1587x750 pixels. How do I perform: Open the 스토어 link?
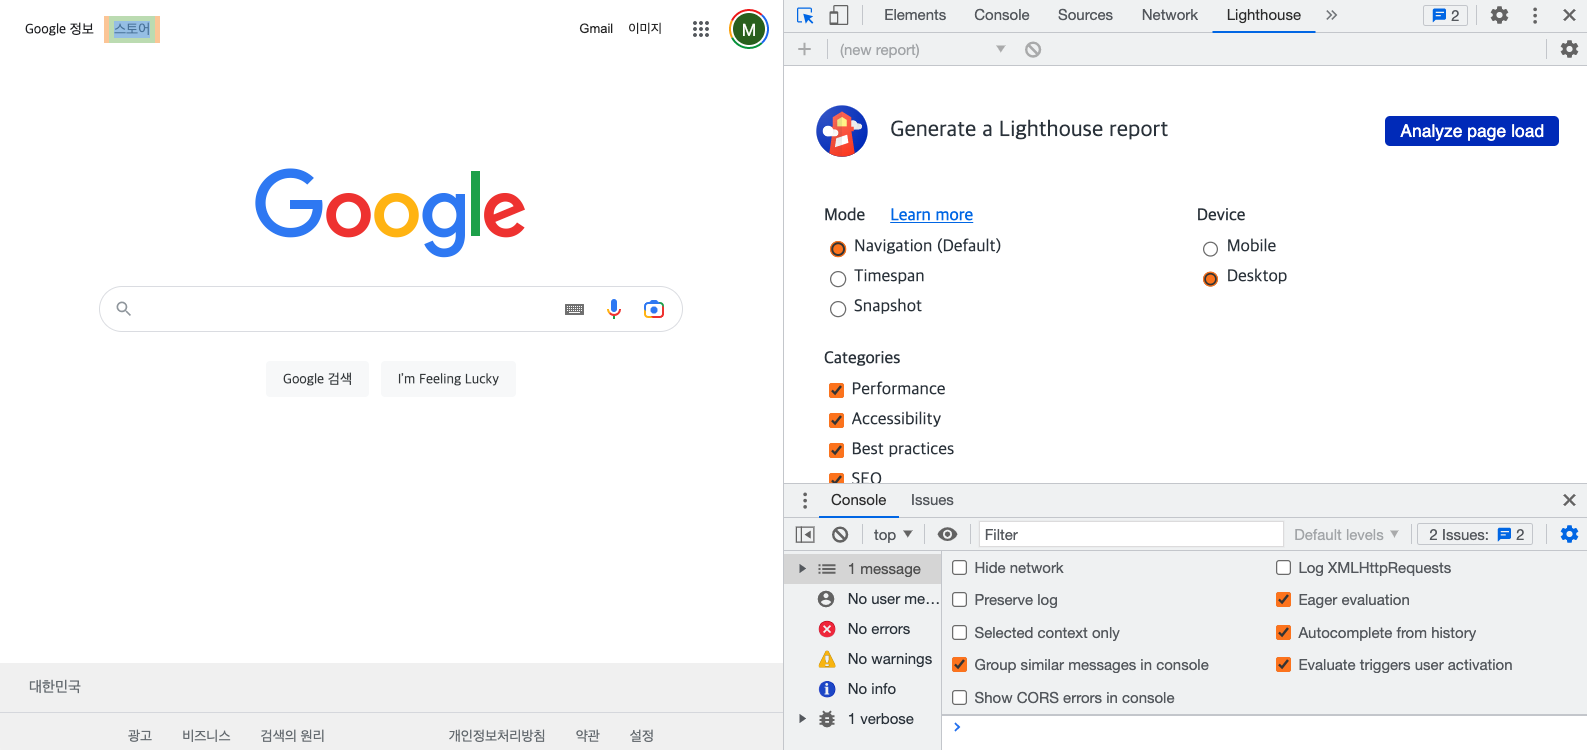coord(132,29)
